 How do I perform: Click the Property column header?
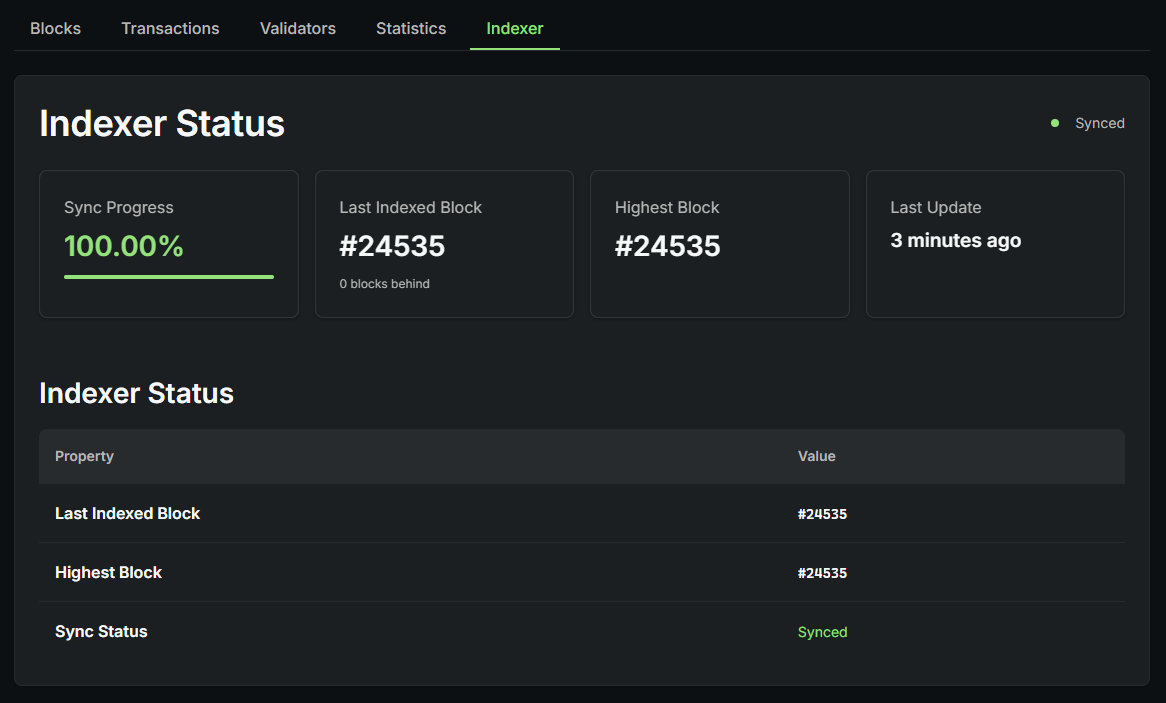point(84,456)
